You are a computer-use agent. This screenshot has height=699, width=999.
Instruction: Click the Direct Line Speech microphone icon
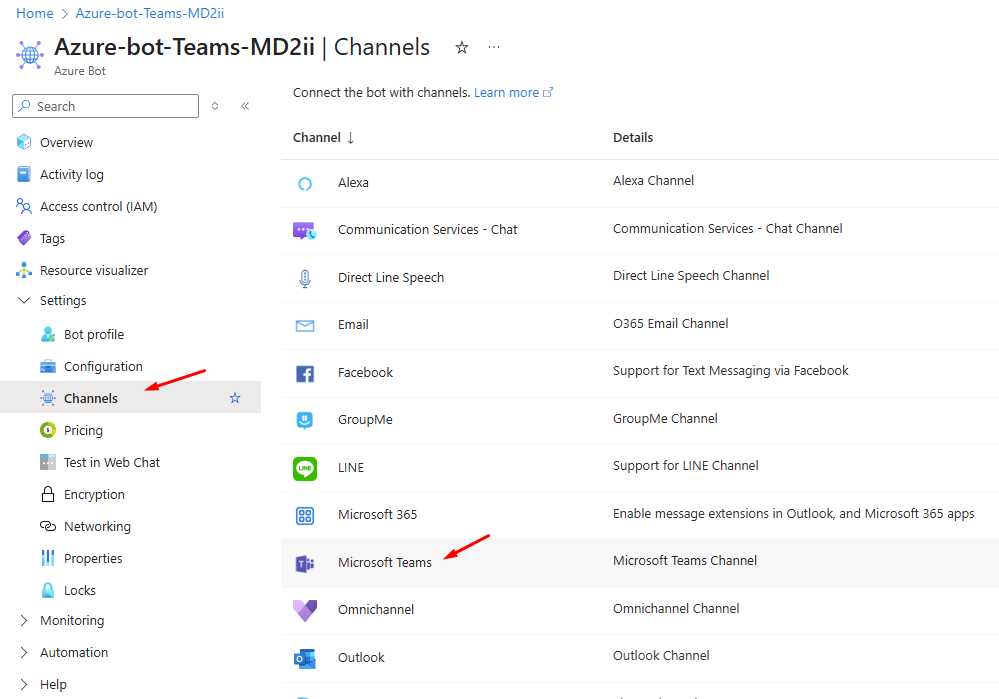[305, 278]
